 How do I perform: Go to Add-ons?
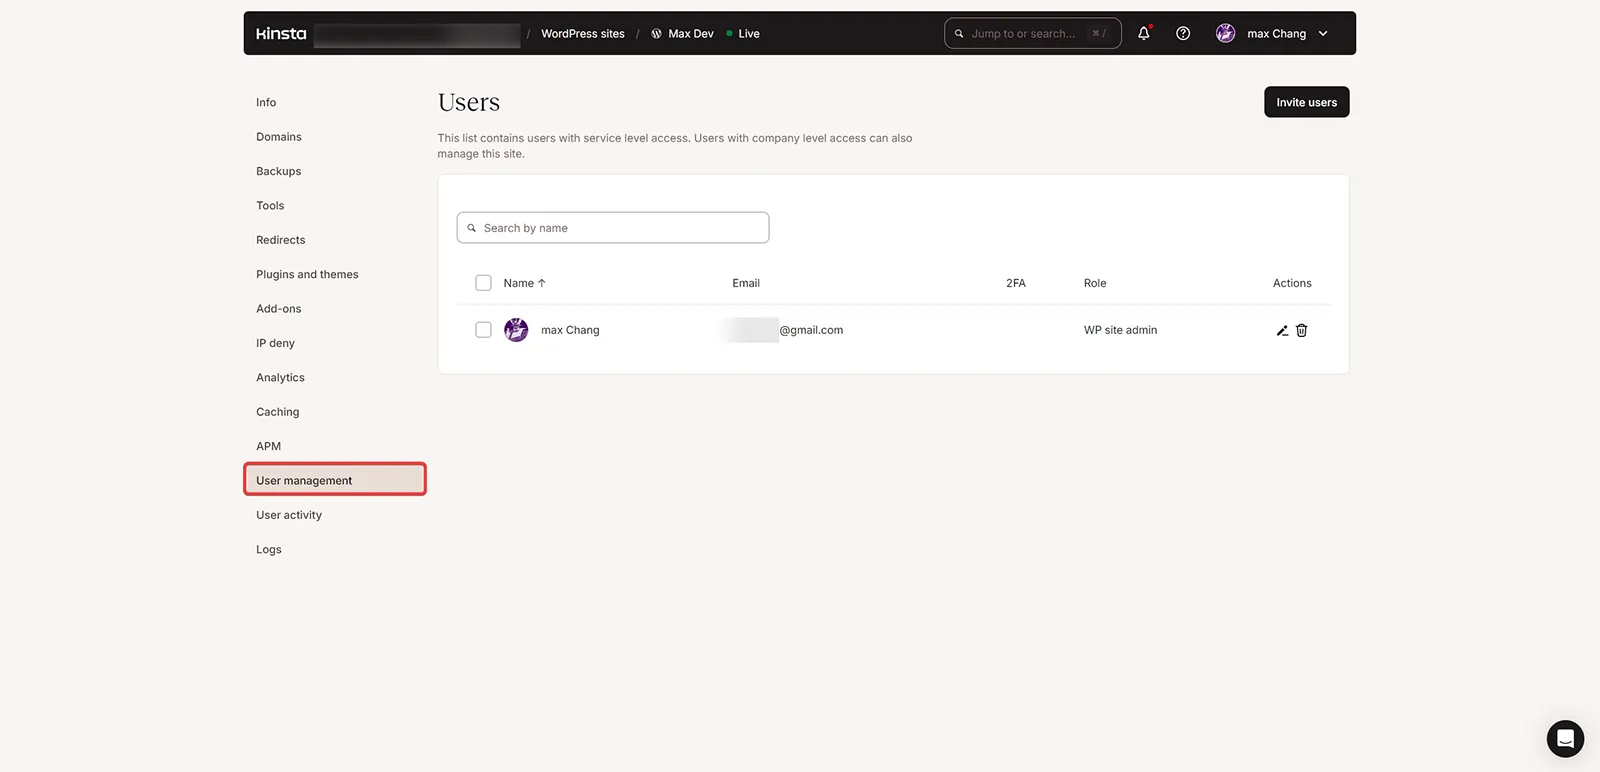tap(279, 309)
